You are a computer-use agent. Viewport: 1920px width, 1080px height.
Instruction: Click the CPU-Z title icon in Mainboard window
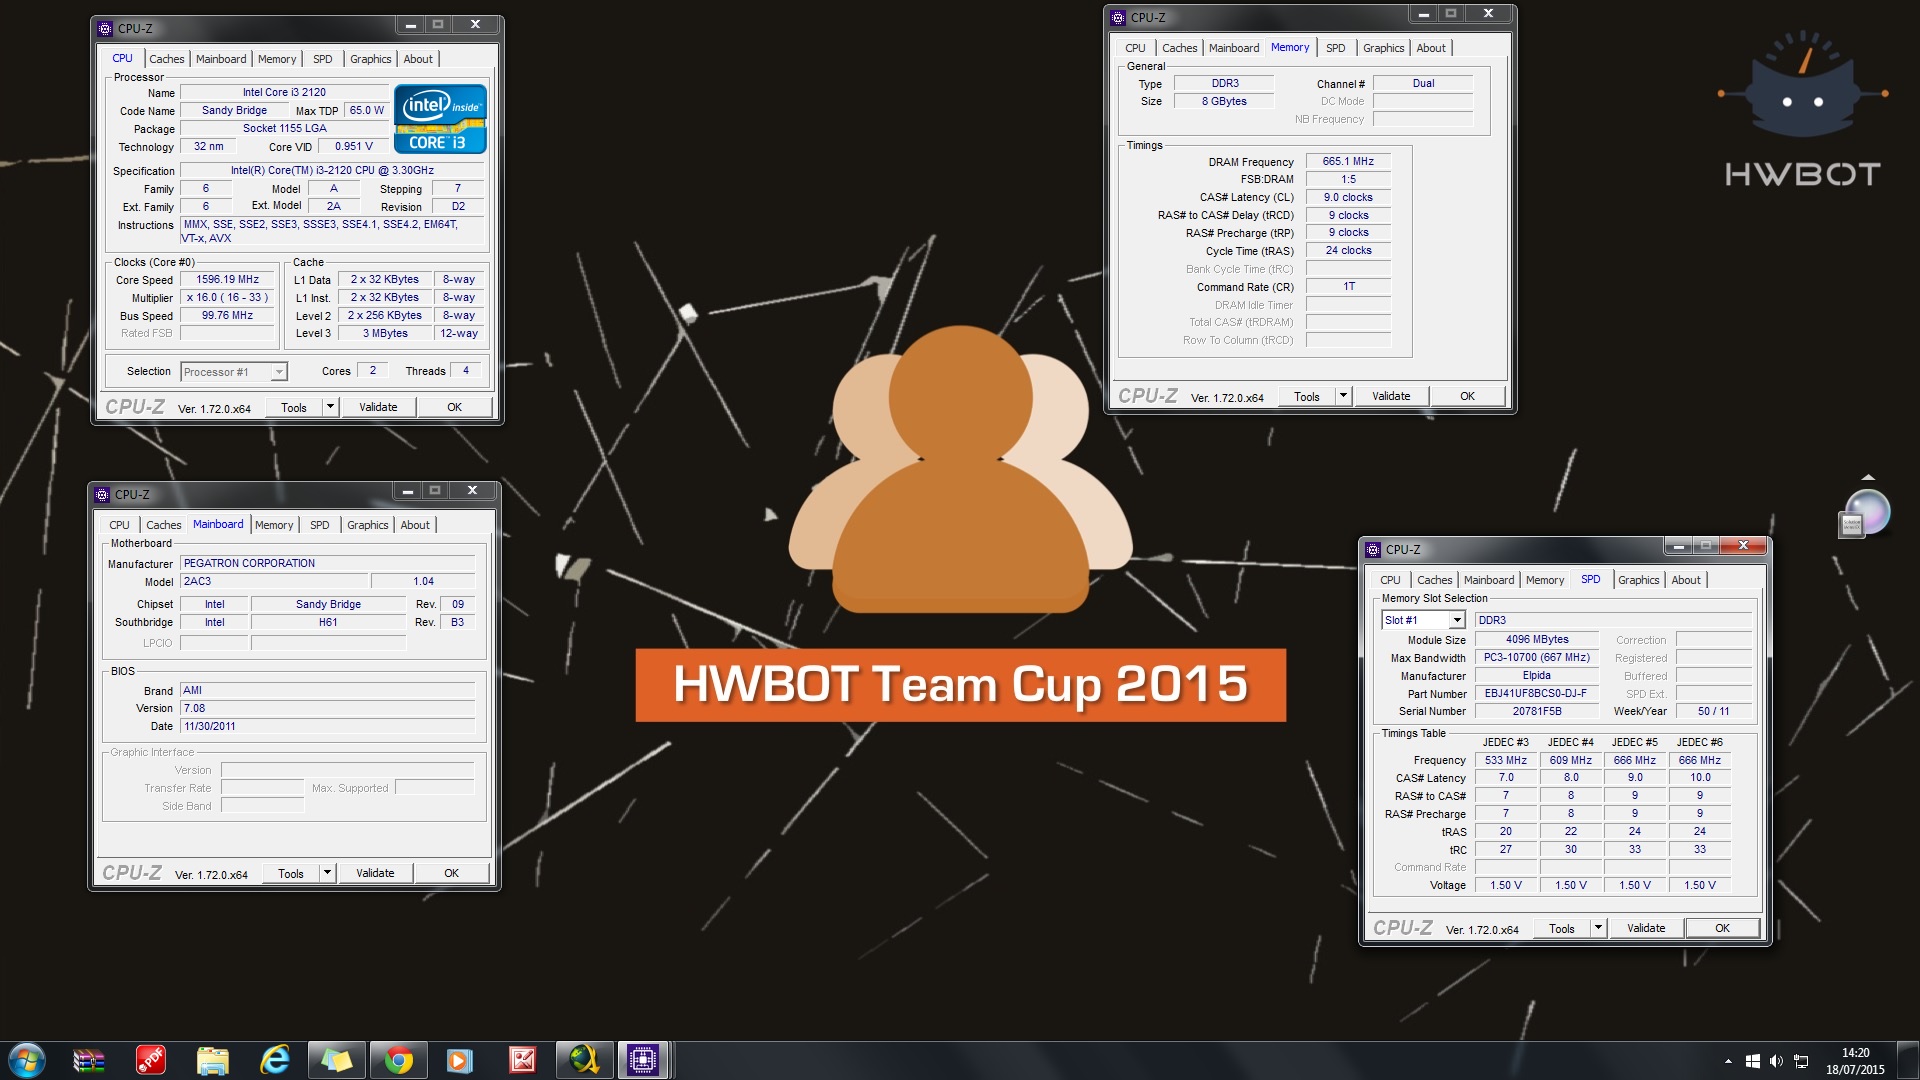click(102, 494)
